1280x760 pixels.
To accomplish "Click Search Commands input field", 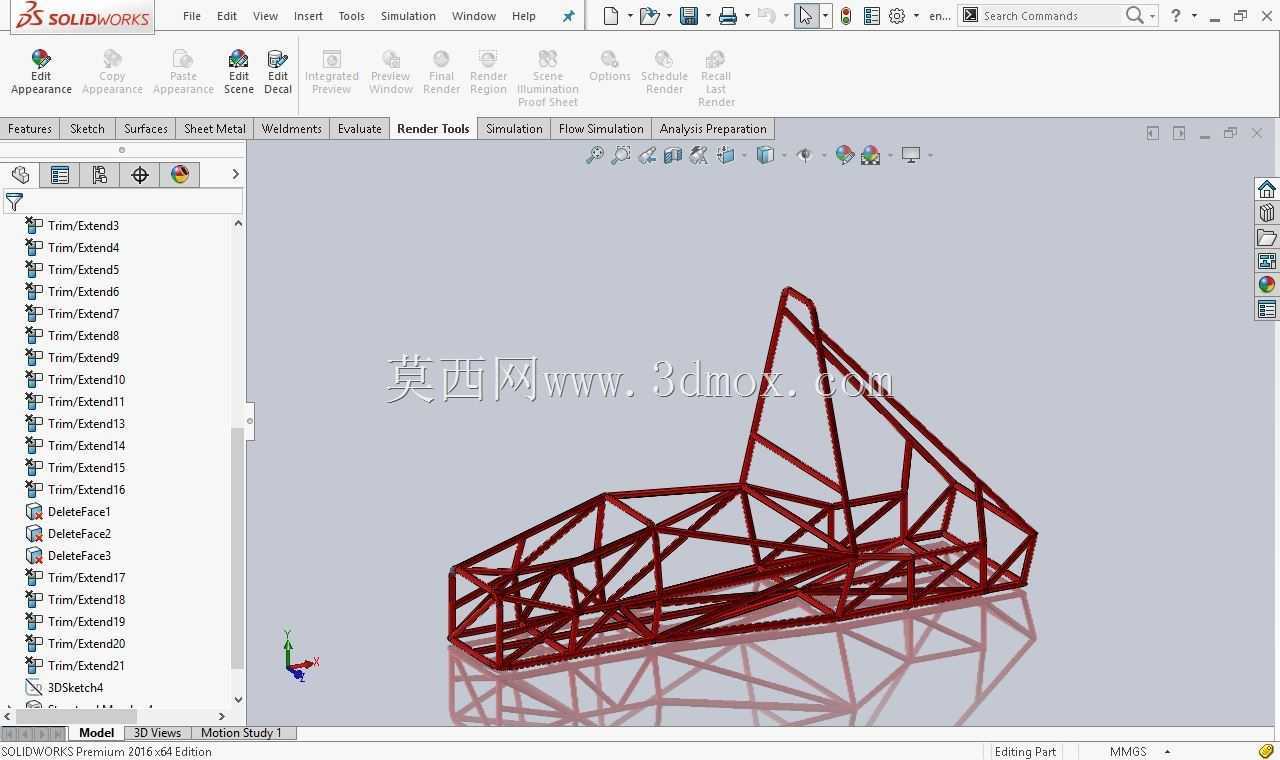I will [x=1049, y=16].
